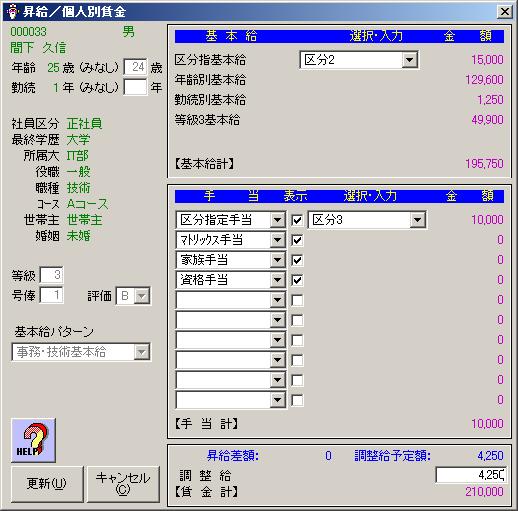The image size is (518, 511).
Task: Click the みなし age field showing 24
Action: (135, 67)
